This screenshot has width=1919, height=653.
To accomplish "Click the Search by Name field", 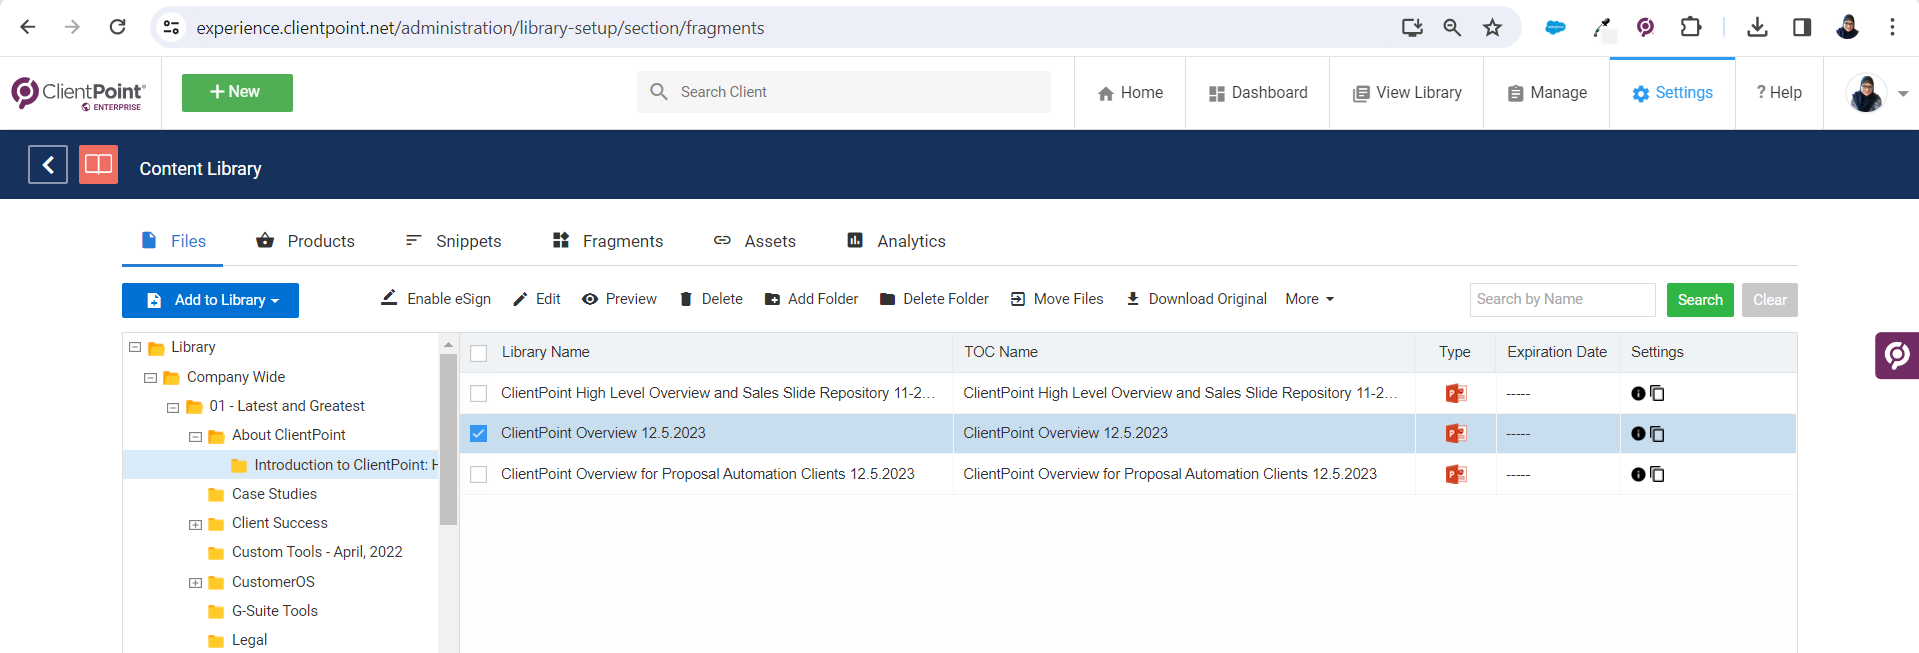I will click(1563, 300).
